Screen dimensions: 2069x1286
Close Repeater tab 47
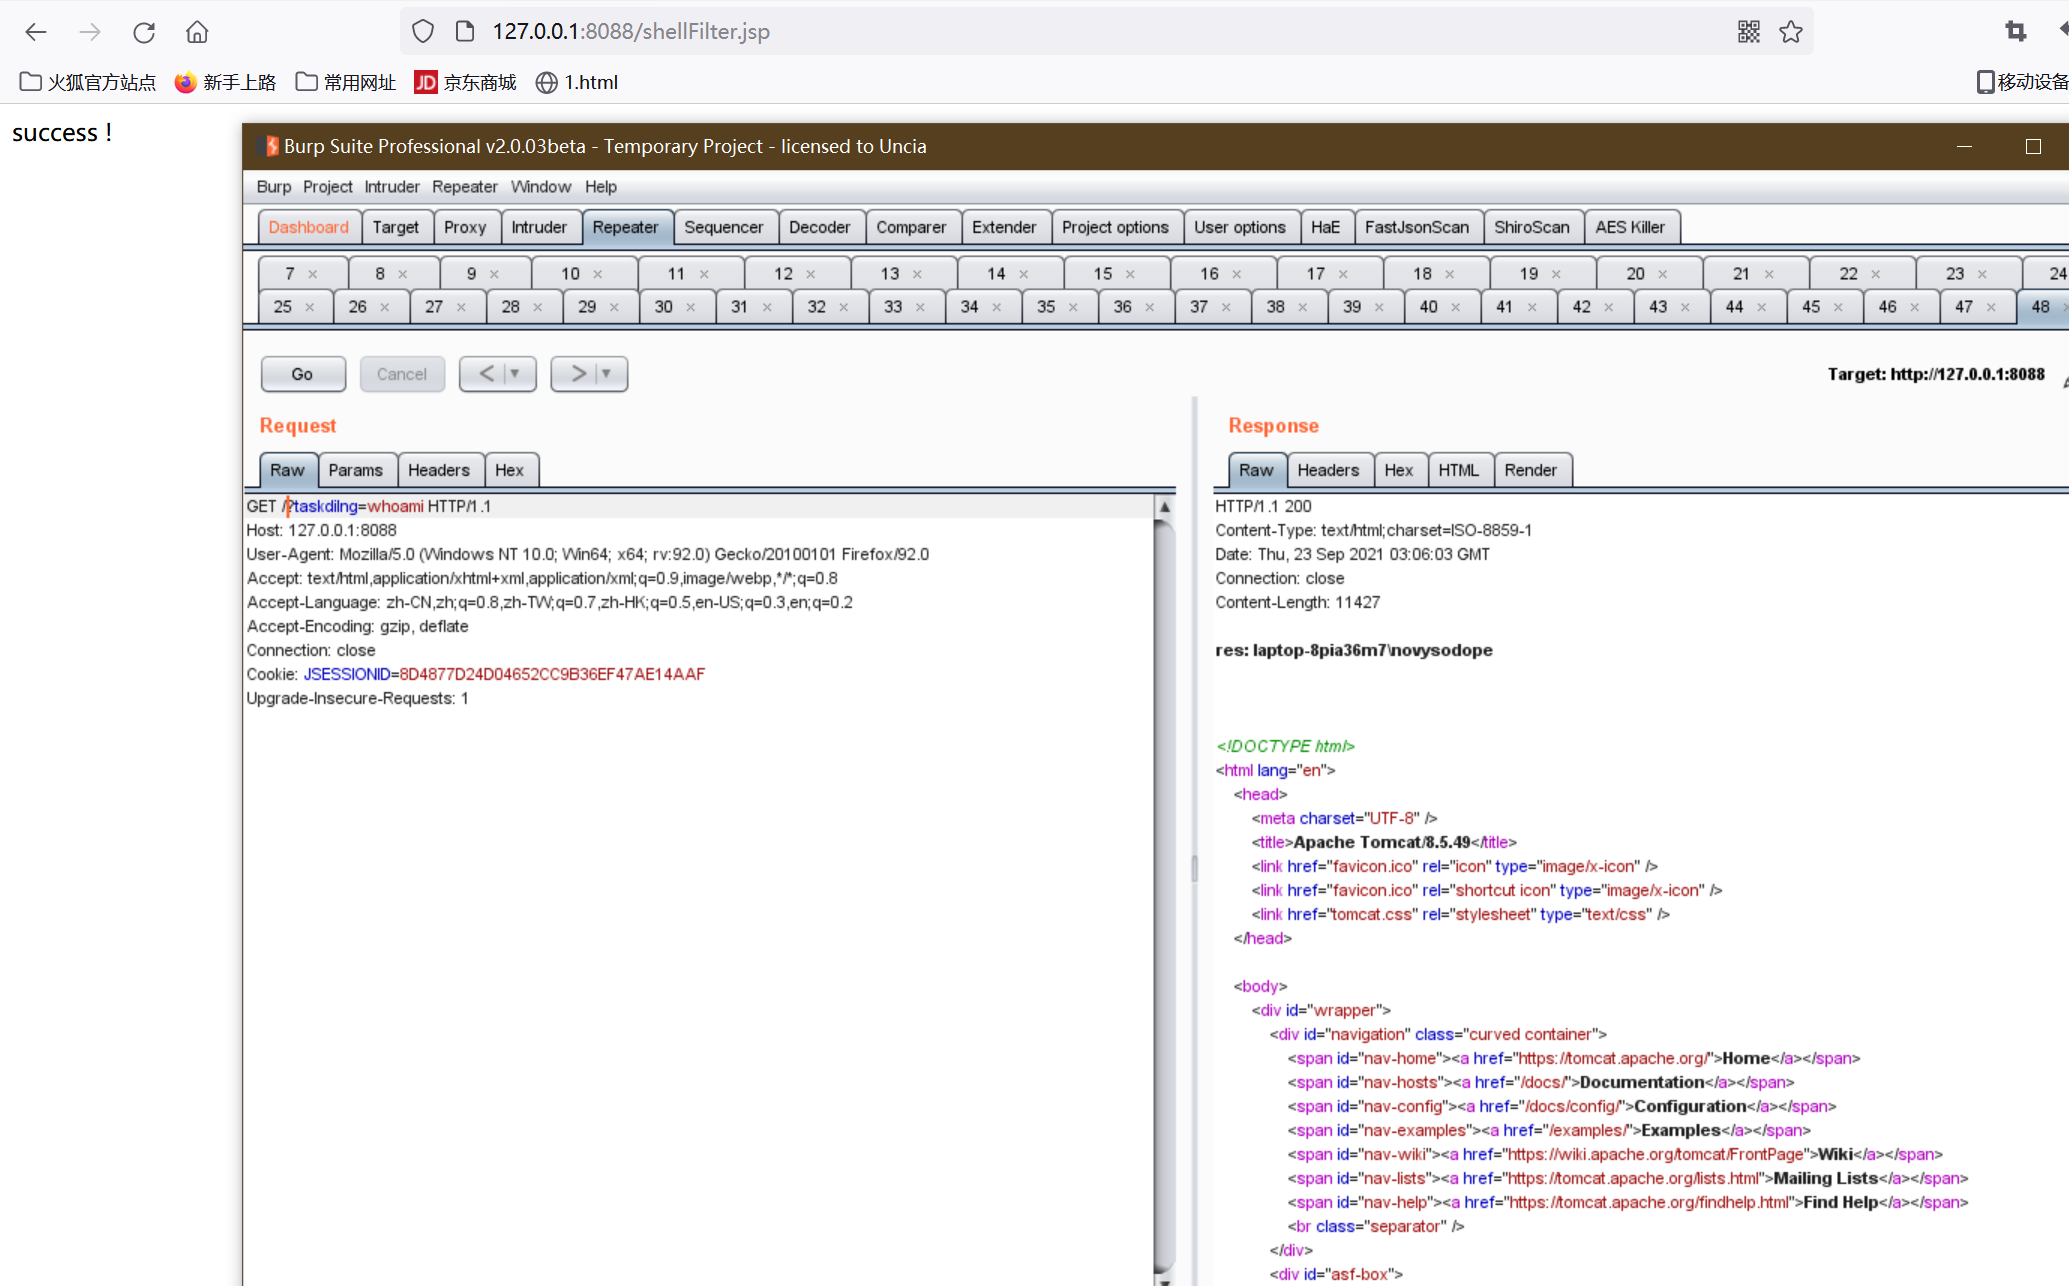coord(1991,307)
